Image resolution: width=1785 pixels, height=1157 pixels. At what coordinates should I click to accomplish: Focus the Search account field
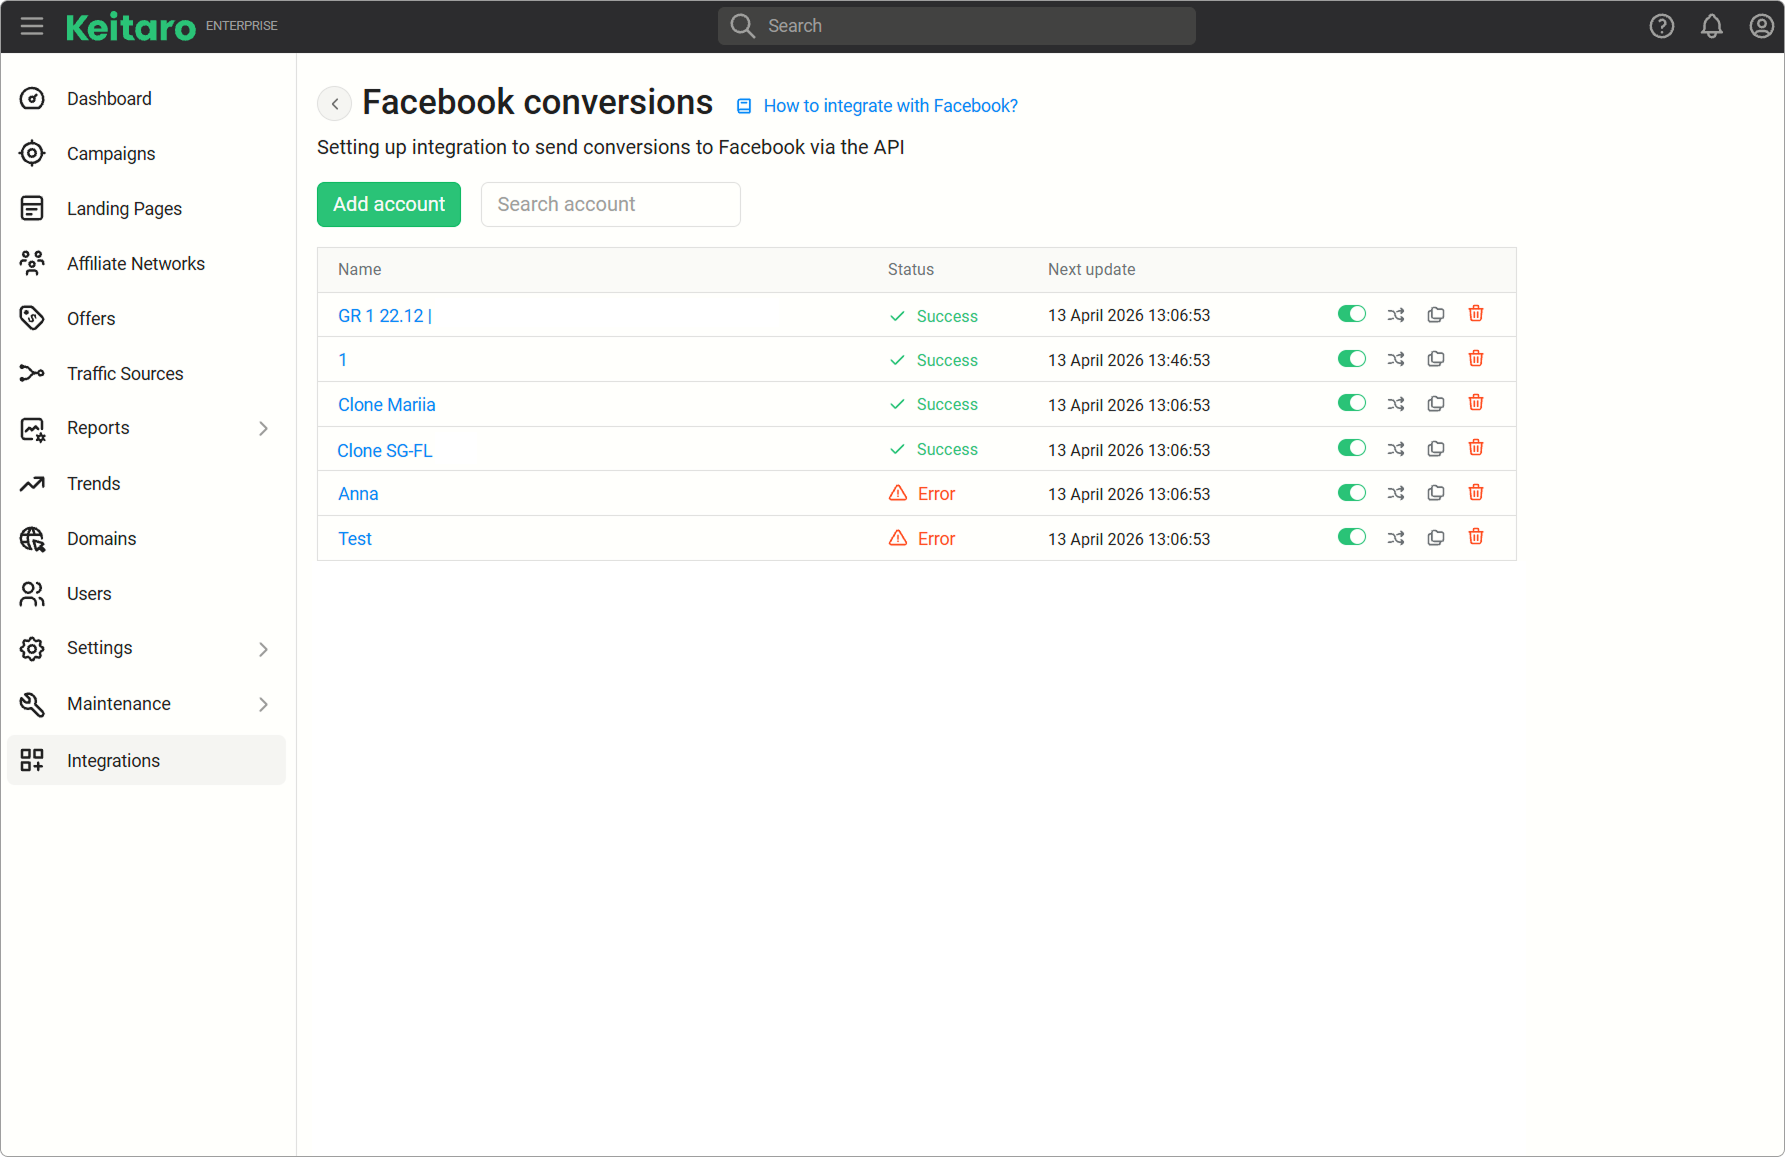[610, 204]
